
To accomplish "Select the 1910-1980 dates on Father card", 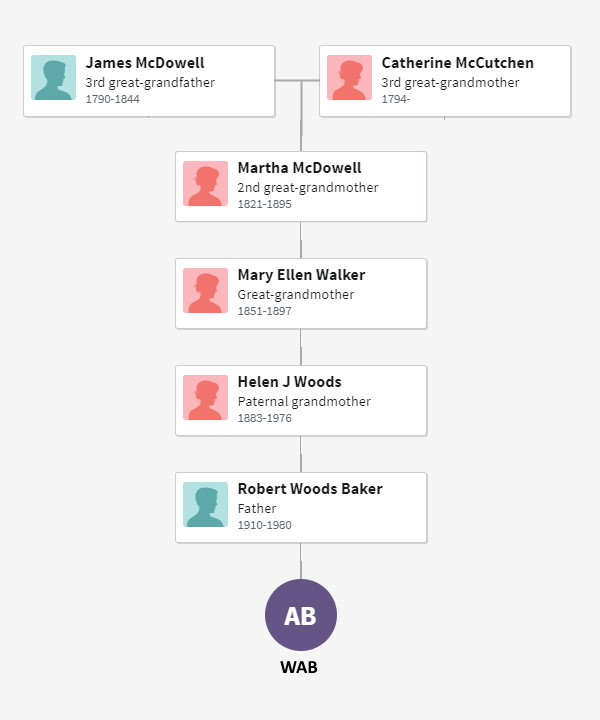I will (264, 525).
